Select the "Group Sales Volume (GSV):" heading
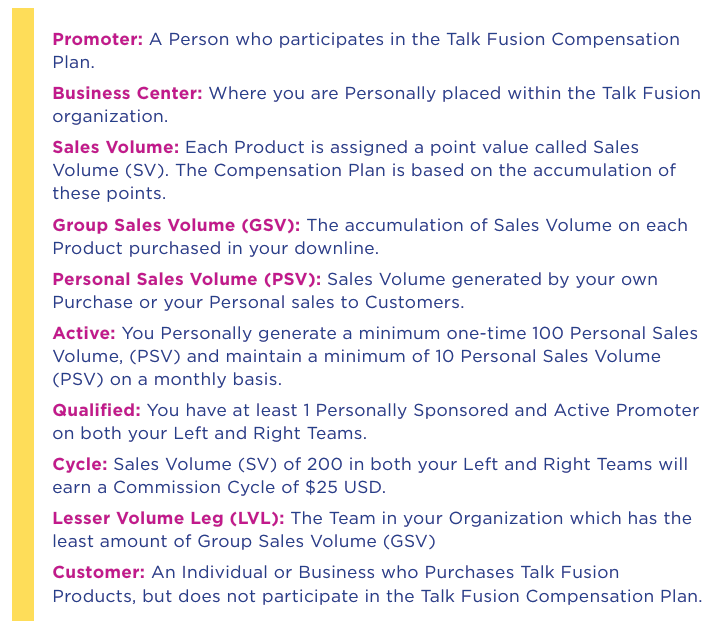Image resolution: width=713 pixels, height=631 pixels. [x=176, y=225]
